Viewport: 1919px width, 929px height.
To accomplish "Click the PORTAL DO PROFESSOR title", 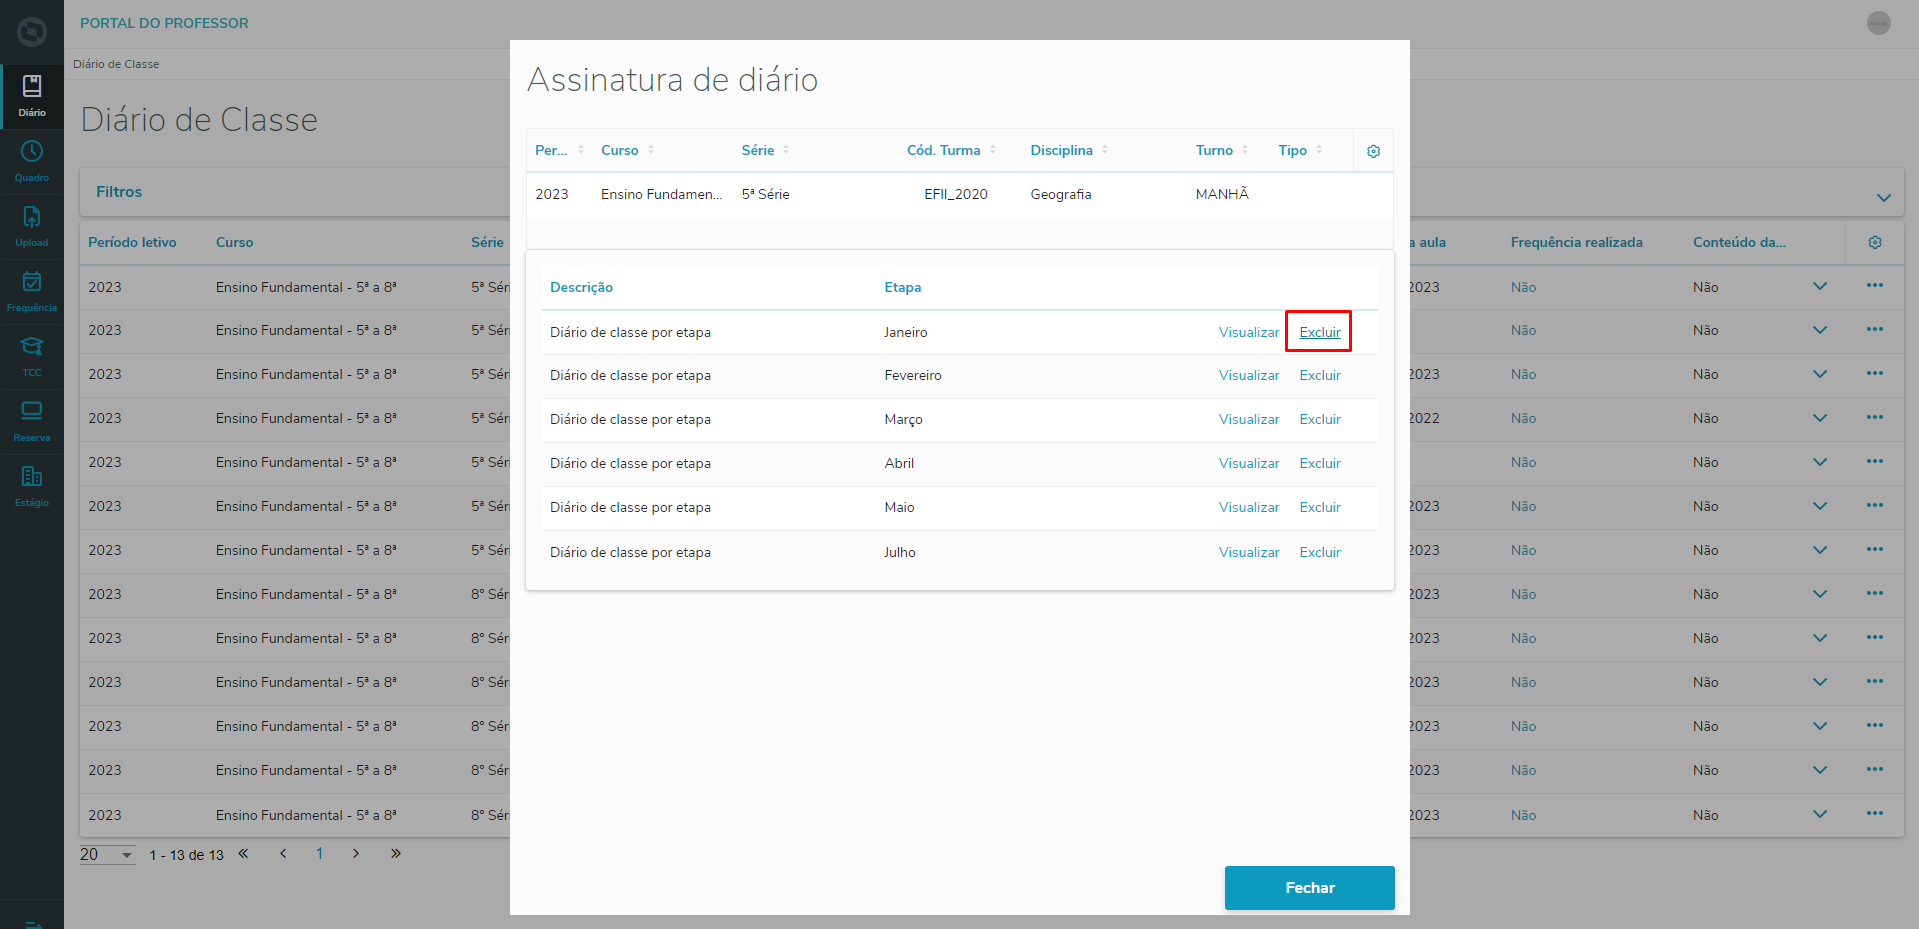I will point(164,23).
